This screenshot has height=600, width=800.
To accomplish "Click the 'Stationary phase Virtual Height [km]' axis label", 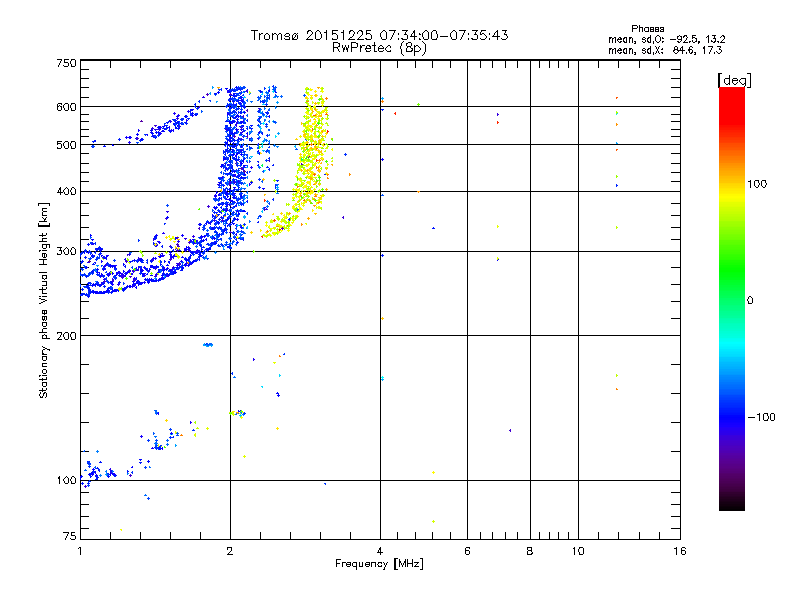I will 44,300.
